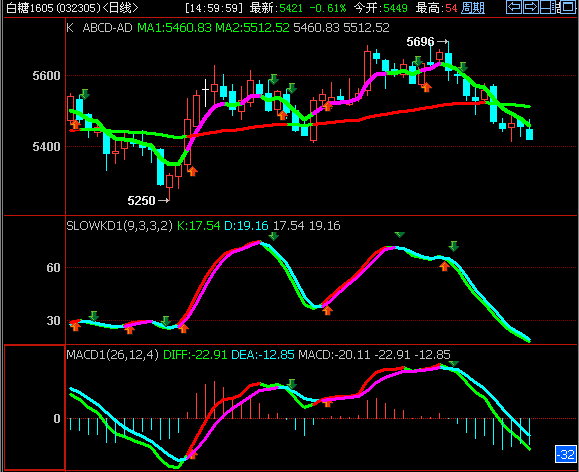Screen dimensions: 579x472
Task: Click the green sell arrow after the 5696 peak
Action: coord(462,67)
